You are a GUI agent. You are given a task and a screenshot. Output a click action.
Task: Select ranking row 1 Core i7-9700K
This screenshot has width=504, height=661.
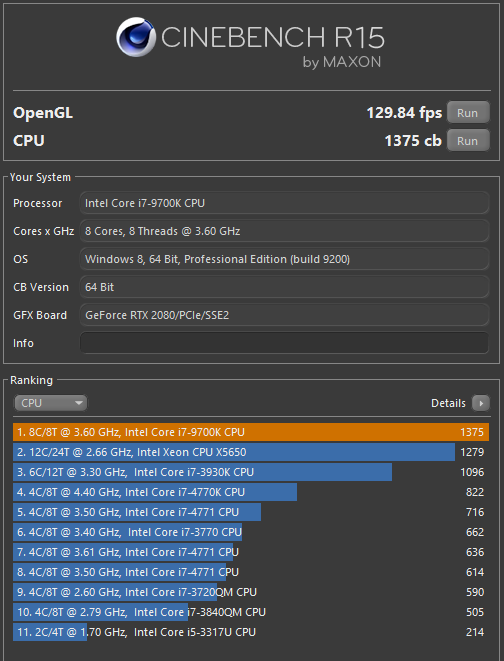pos(251,432)
